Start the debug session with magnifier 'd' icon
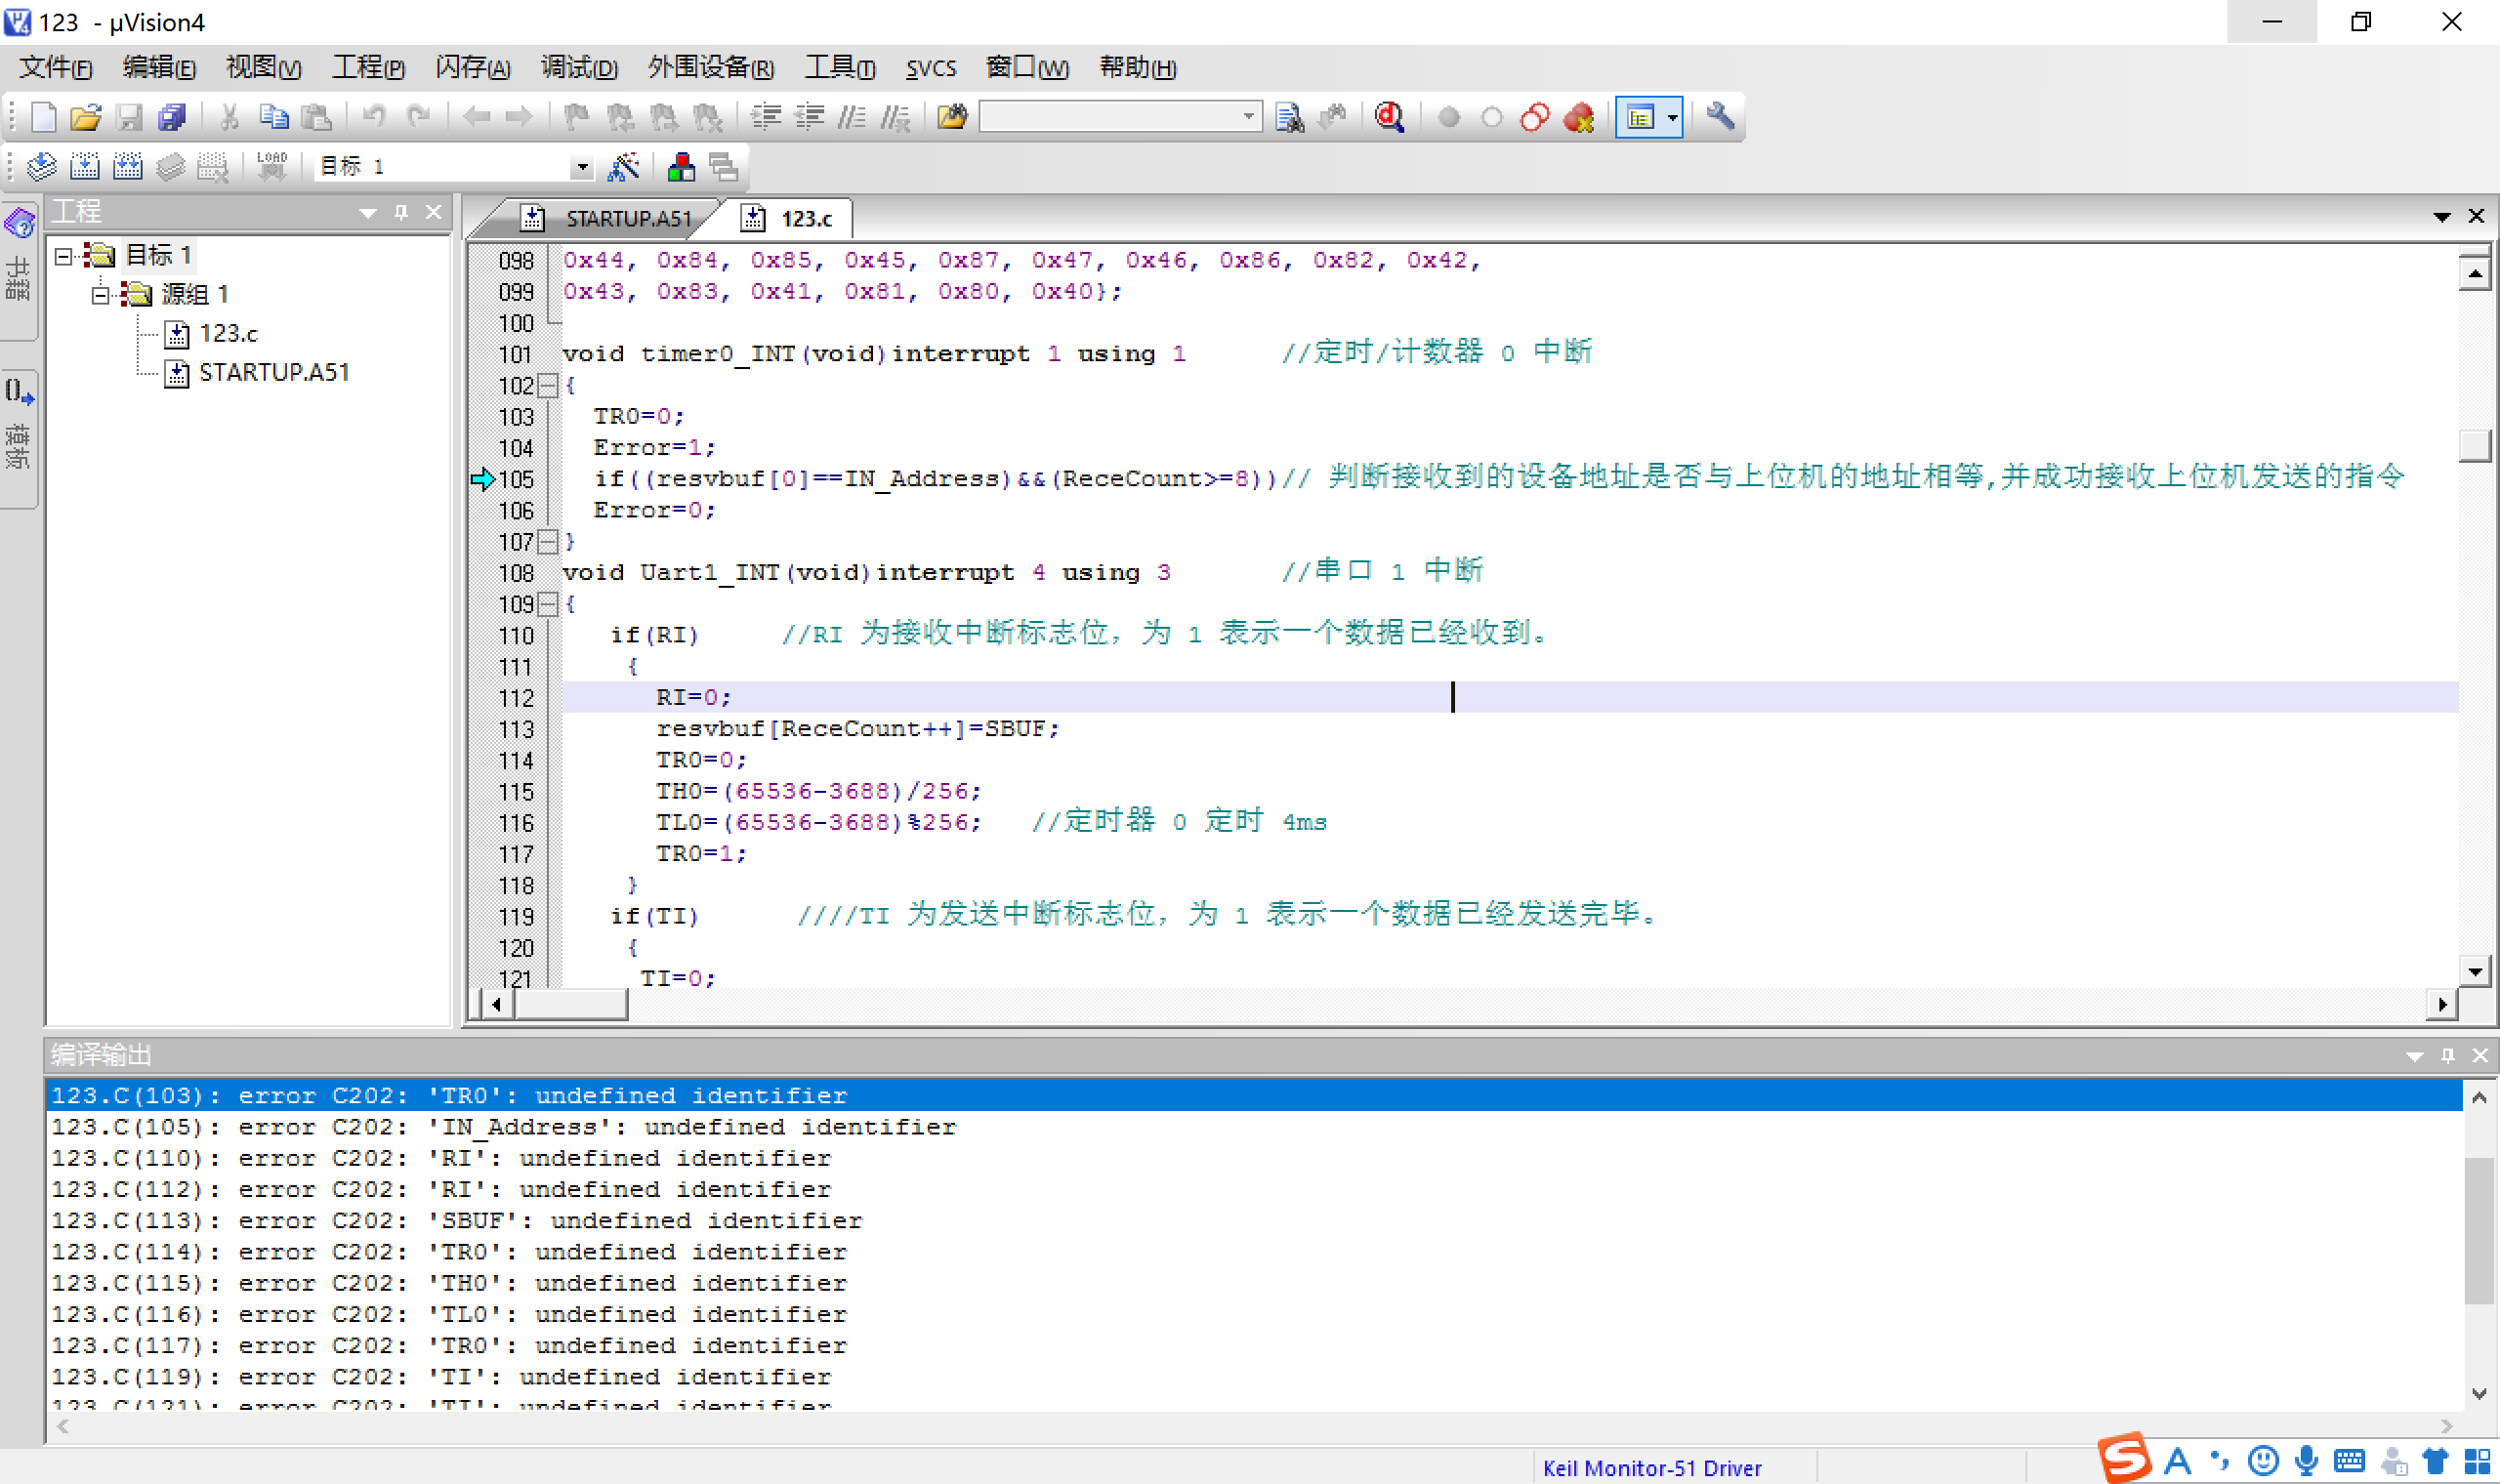This screenshot has width=2500, height=1484. tap(1389, 117)
